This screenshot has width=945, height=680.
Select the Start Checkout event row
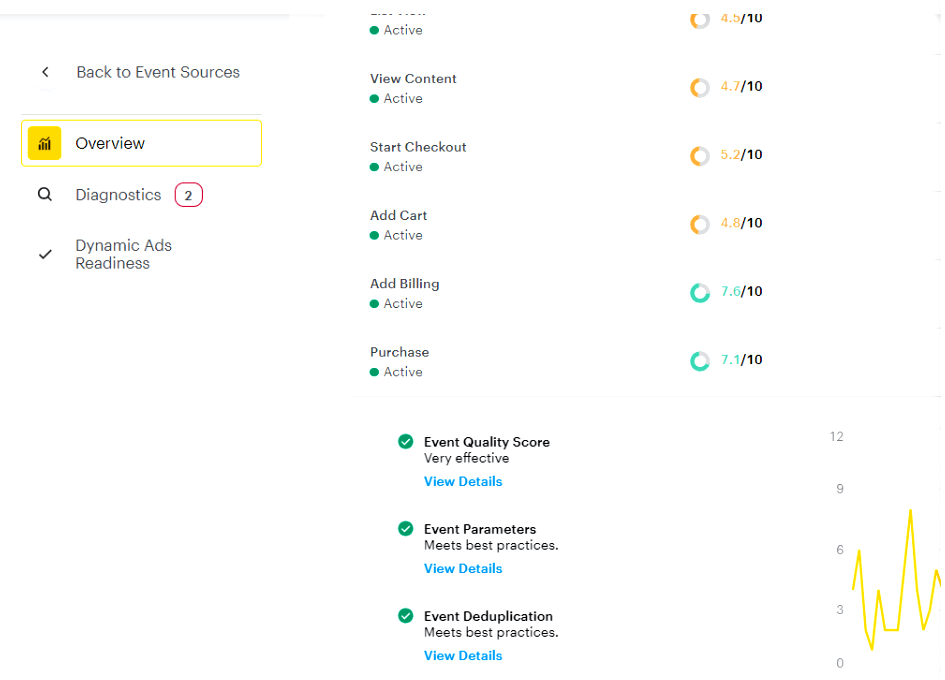click(x=645, y=156)
